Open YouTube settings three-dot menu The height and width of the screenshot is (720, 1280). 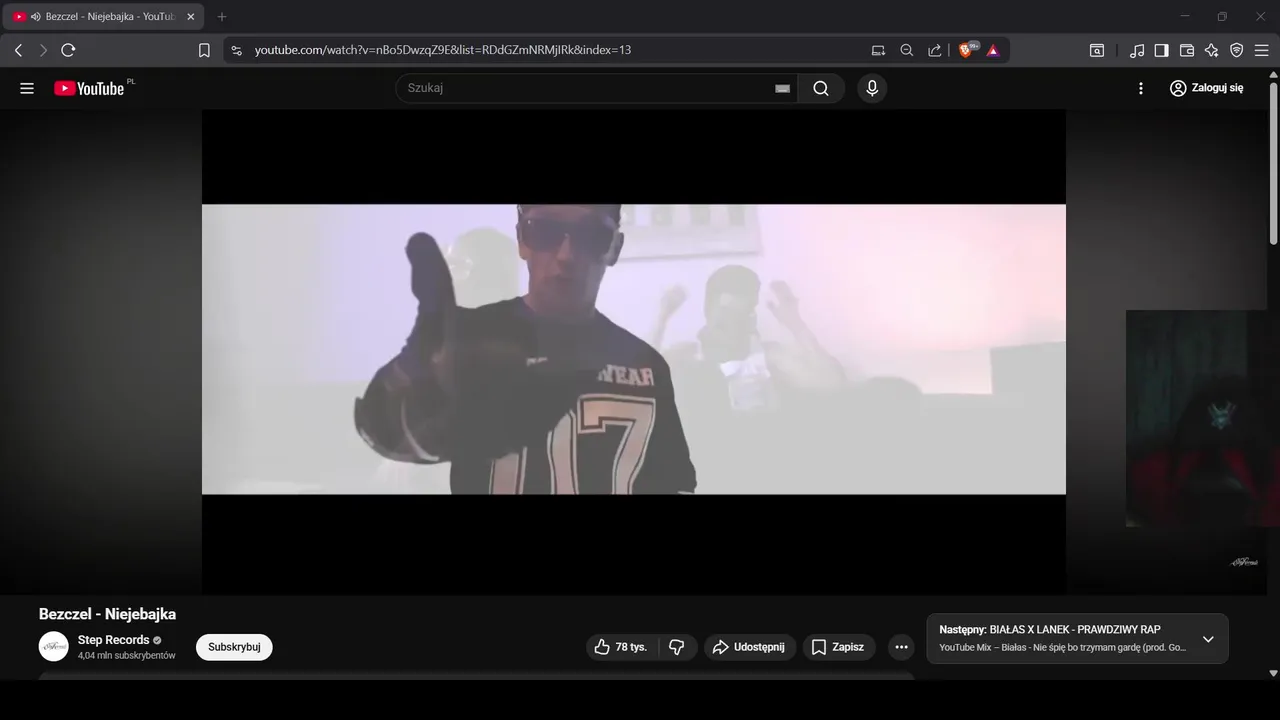click(x=1141, y=88)
